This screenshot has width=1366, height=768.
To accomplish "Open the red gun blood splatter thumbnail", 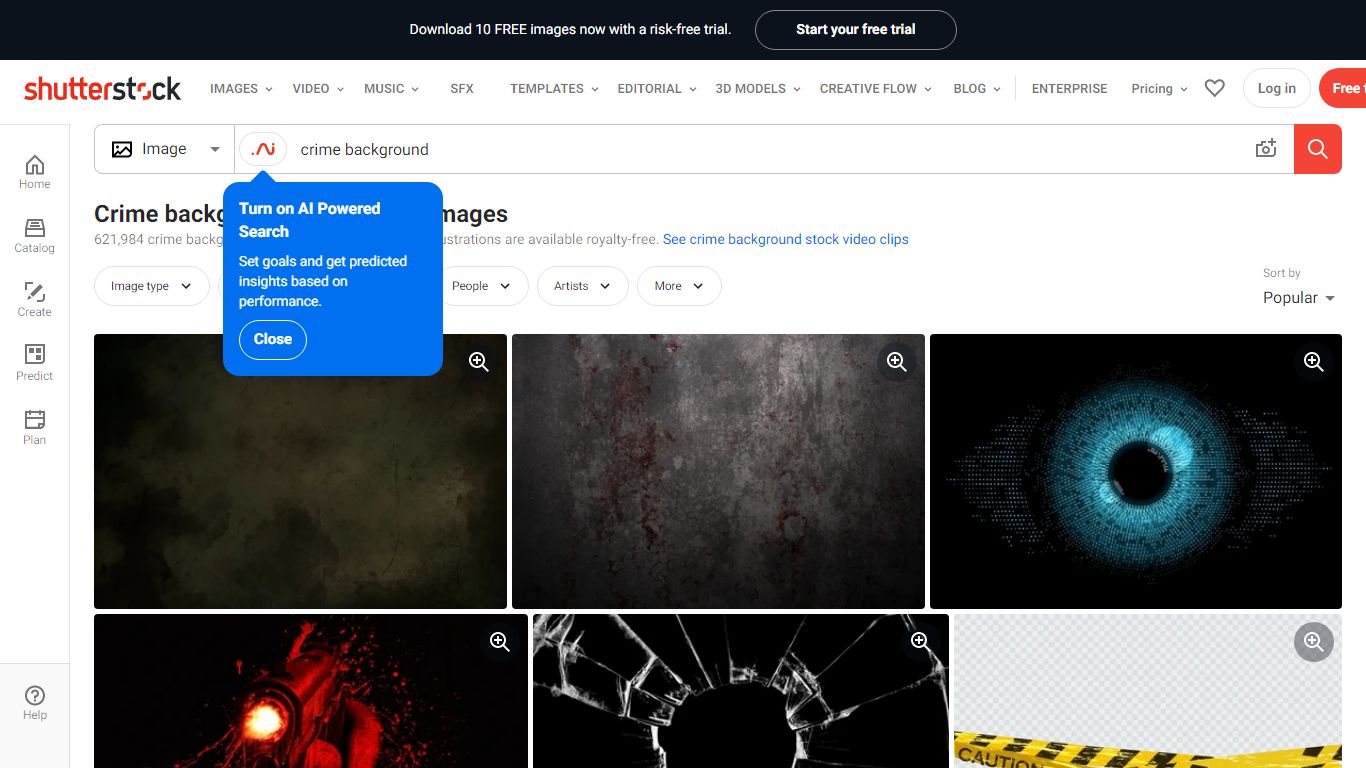I will point(311,691).
